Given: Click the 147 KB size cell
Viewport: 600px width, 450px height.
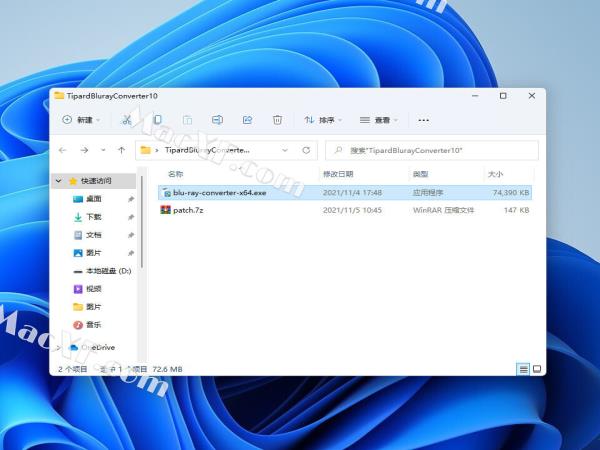Looking at the screenshot, I should [x=517, y=210].
